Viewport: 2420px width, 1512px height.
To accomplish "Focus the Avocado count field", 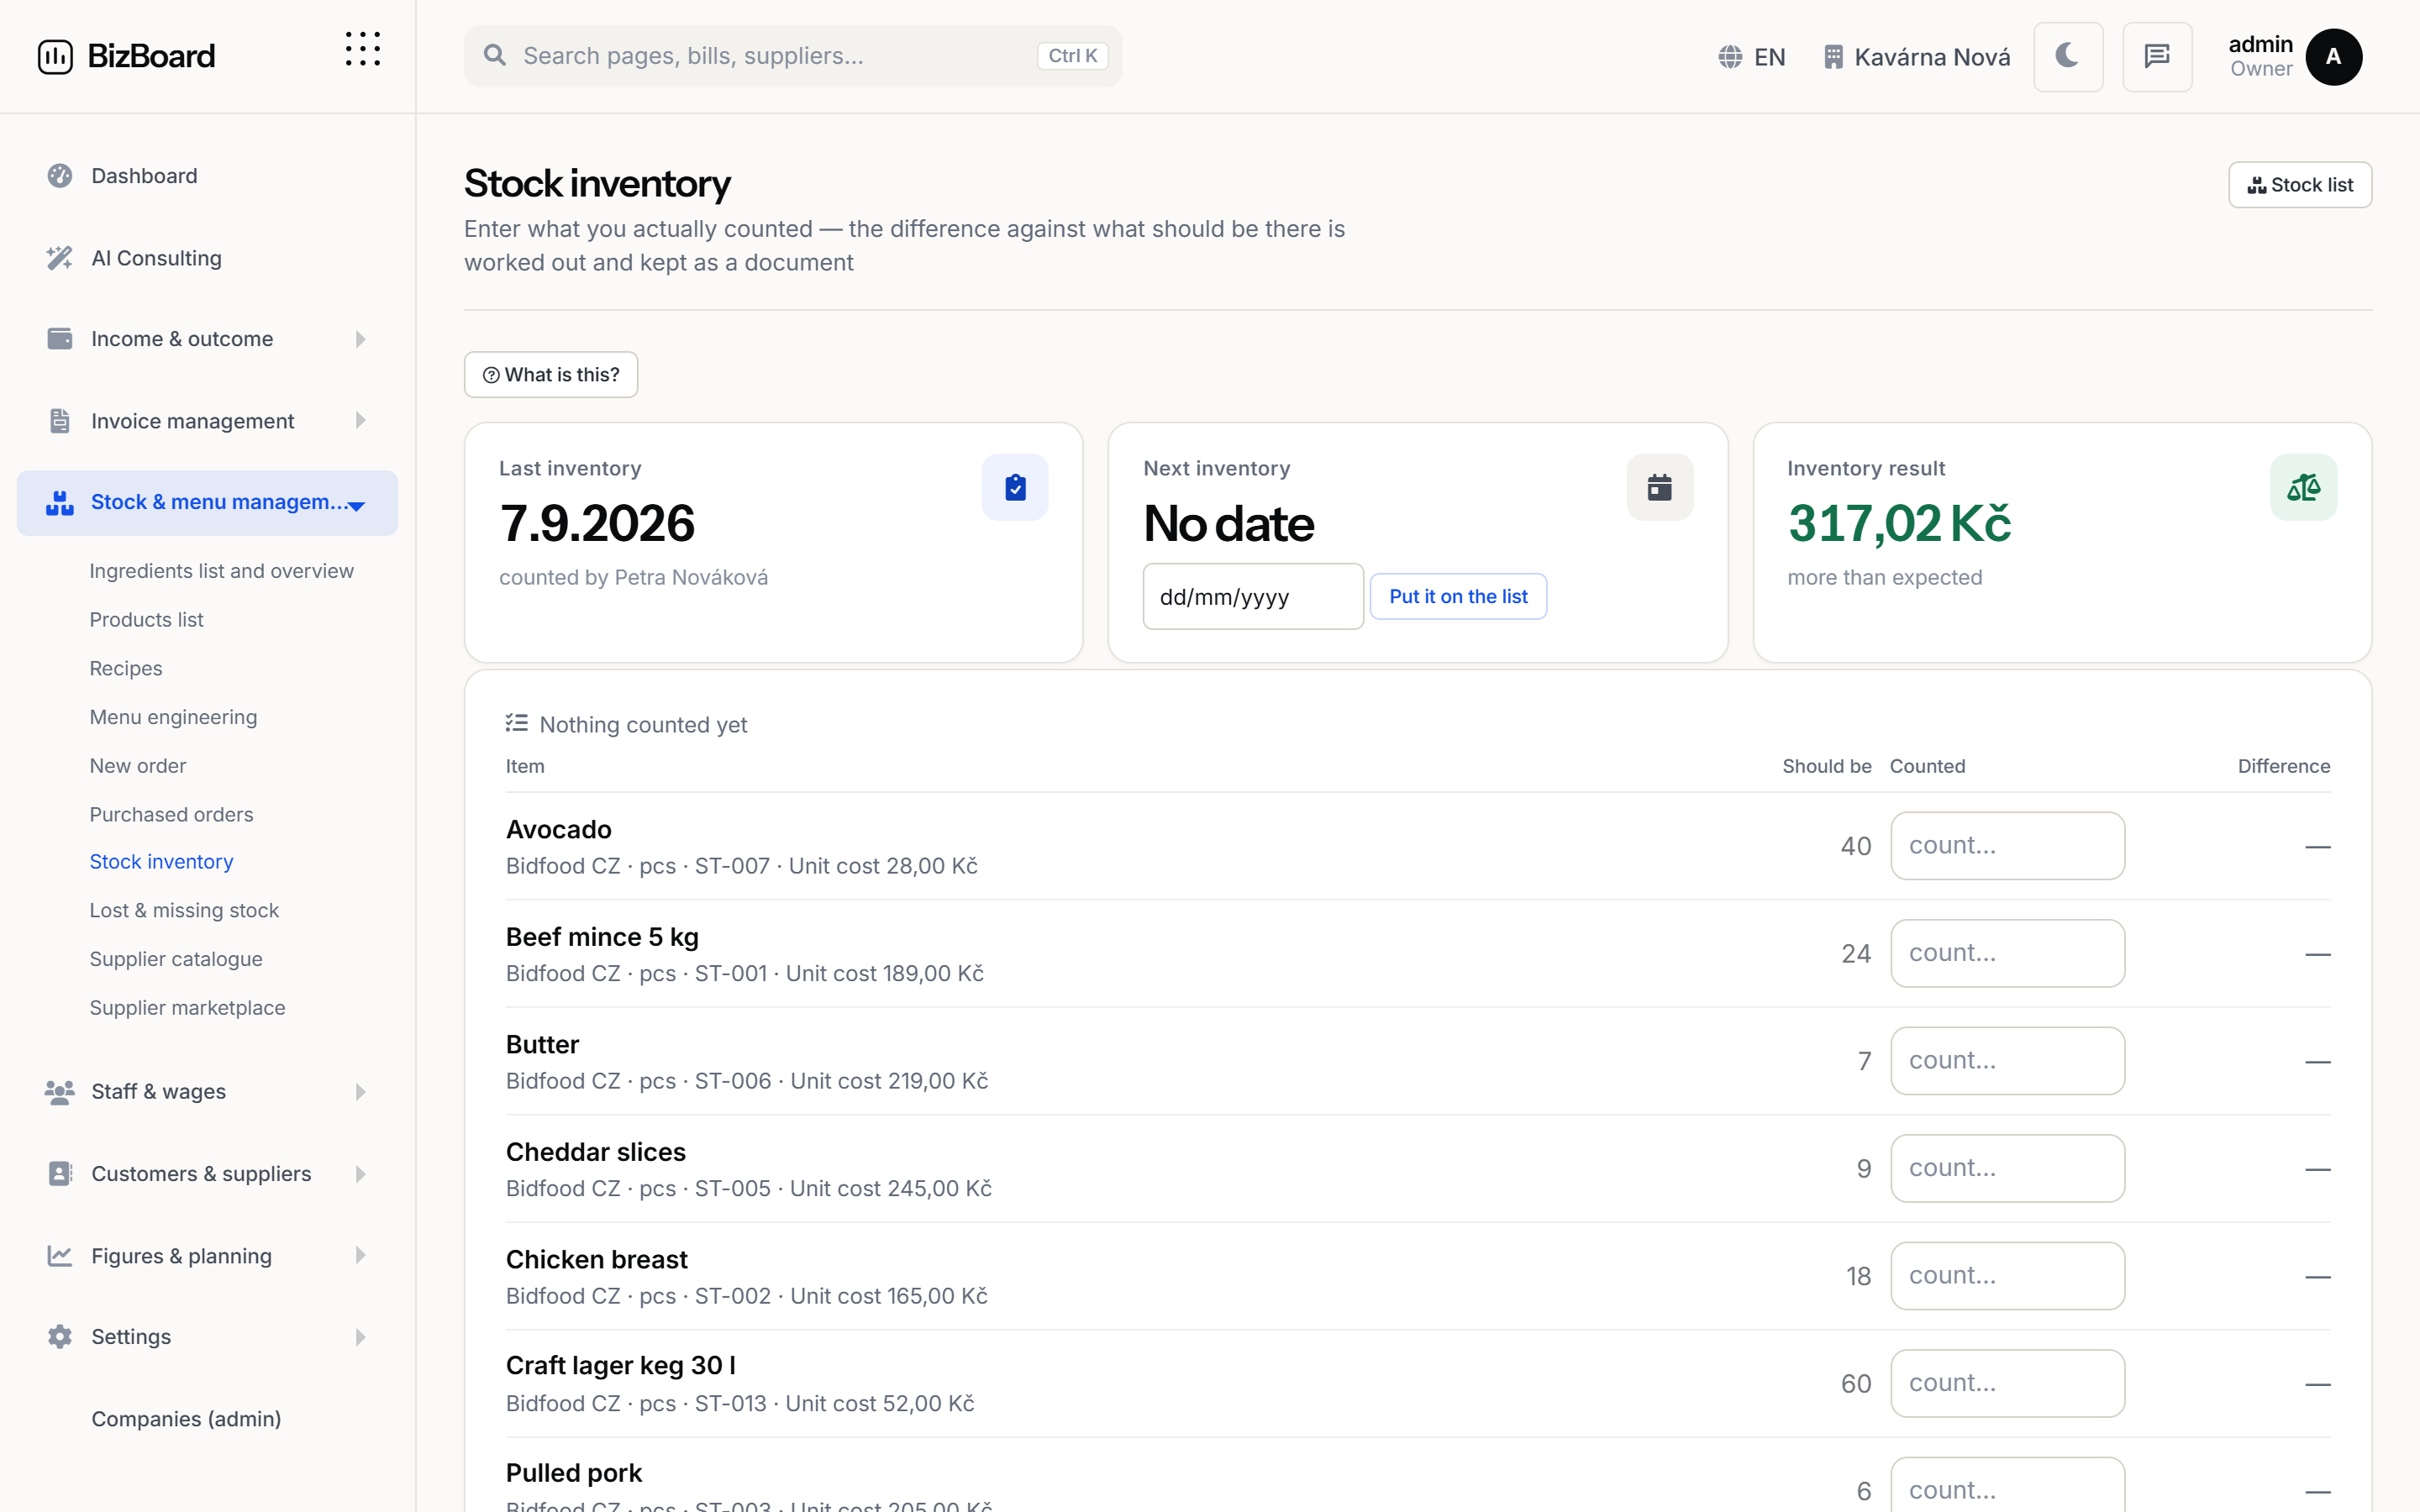I will 2007,846.
